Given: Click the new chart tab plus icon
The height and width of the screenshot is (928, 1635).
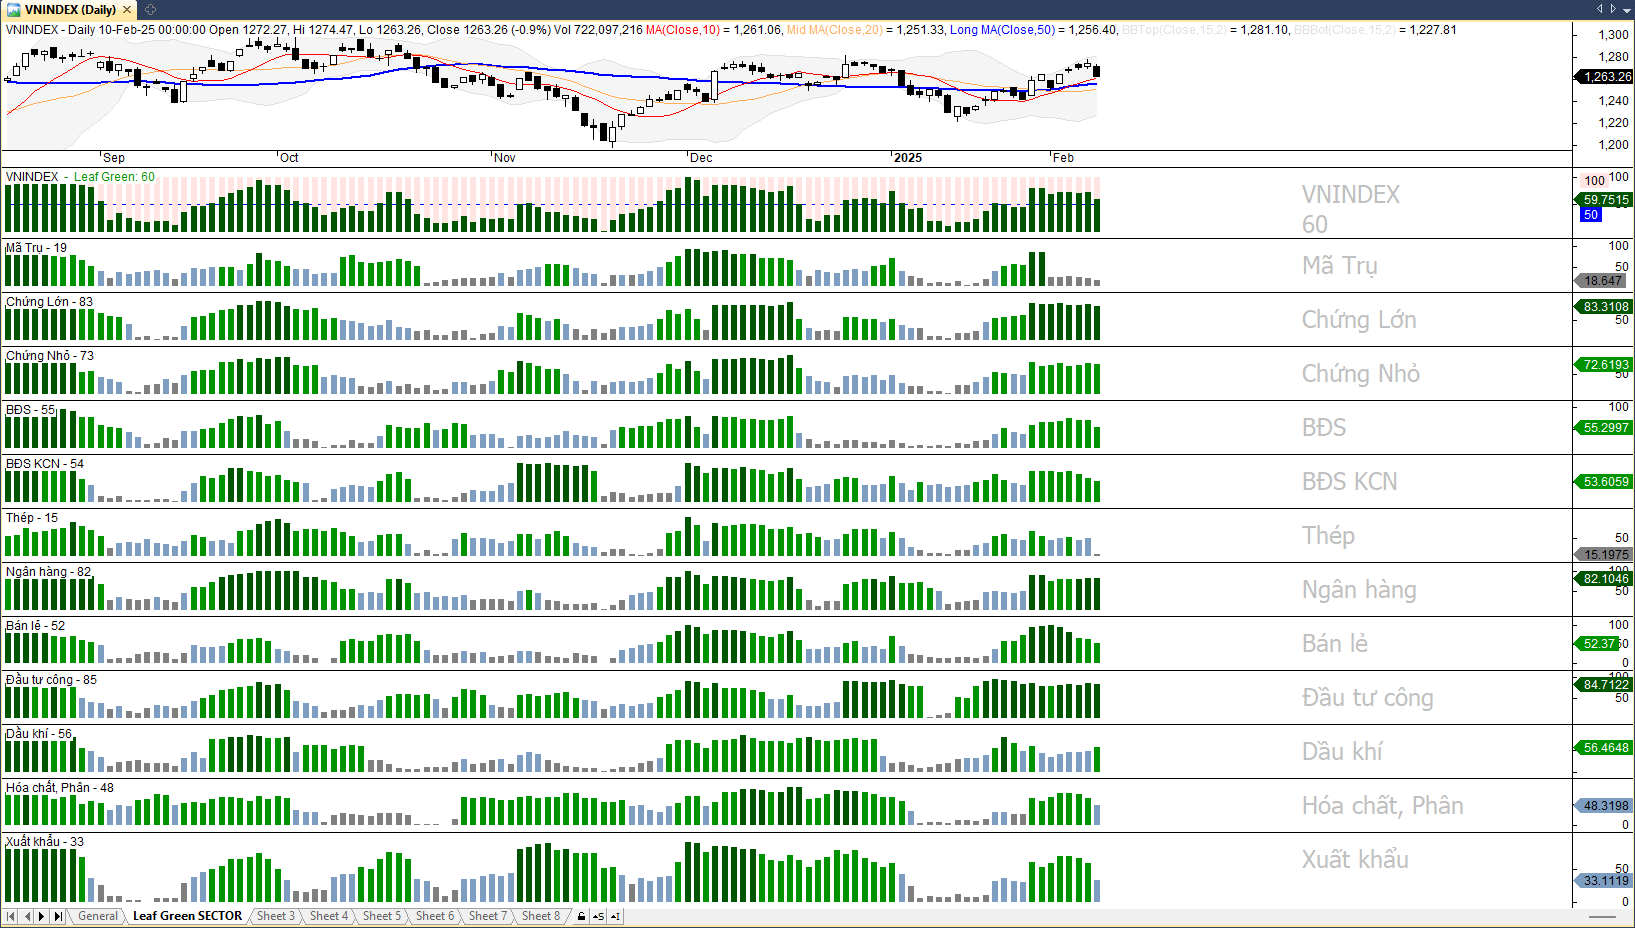Looking at the screenshot, I should pyautogui.click(x=150, y=9).
